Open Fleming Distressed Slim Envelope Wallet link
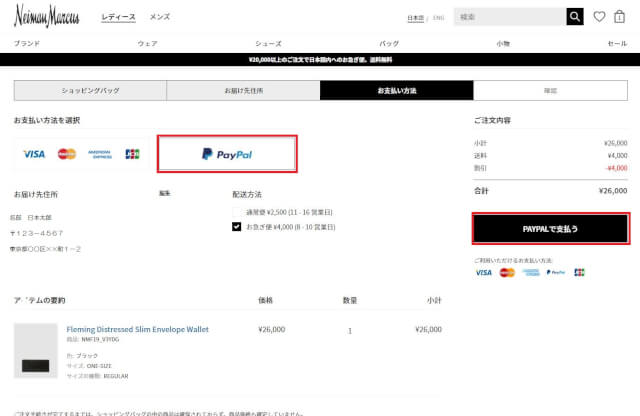 pyautogui.click(x=137, y=329)
